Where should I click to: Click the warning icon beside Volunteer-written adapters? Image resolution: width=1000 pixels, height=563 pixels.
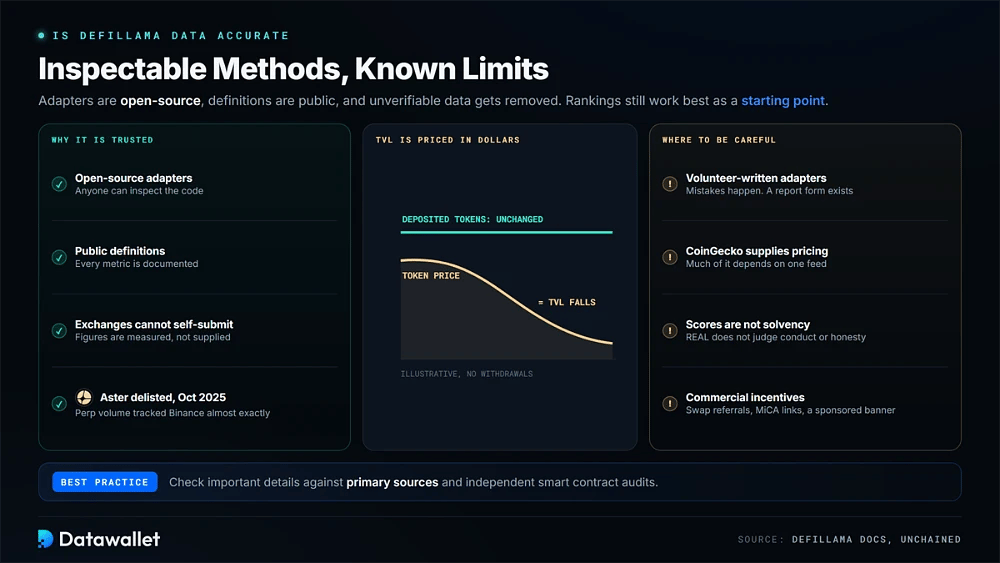pyautogui.click(x=670, y=184)
